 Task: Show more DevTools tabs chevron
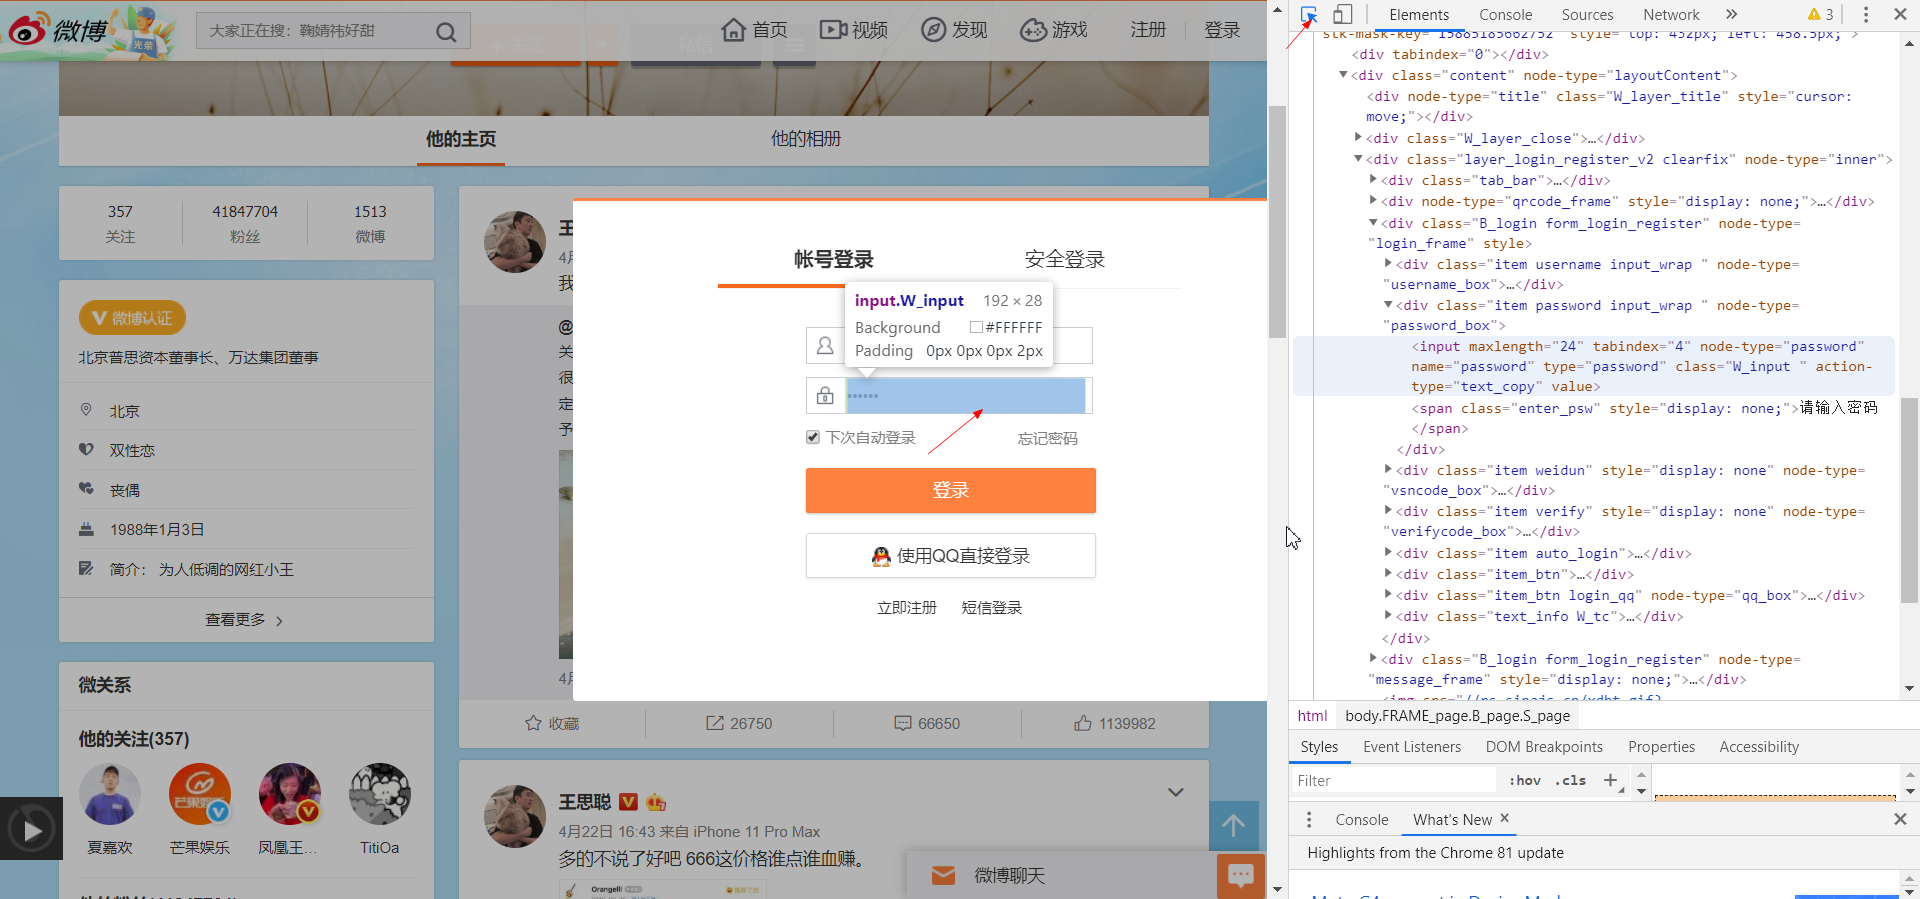[x=1731, y=14]
